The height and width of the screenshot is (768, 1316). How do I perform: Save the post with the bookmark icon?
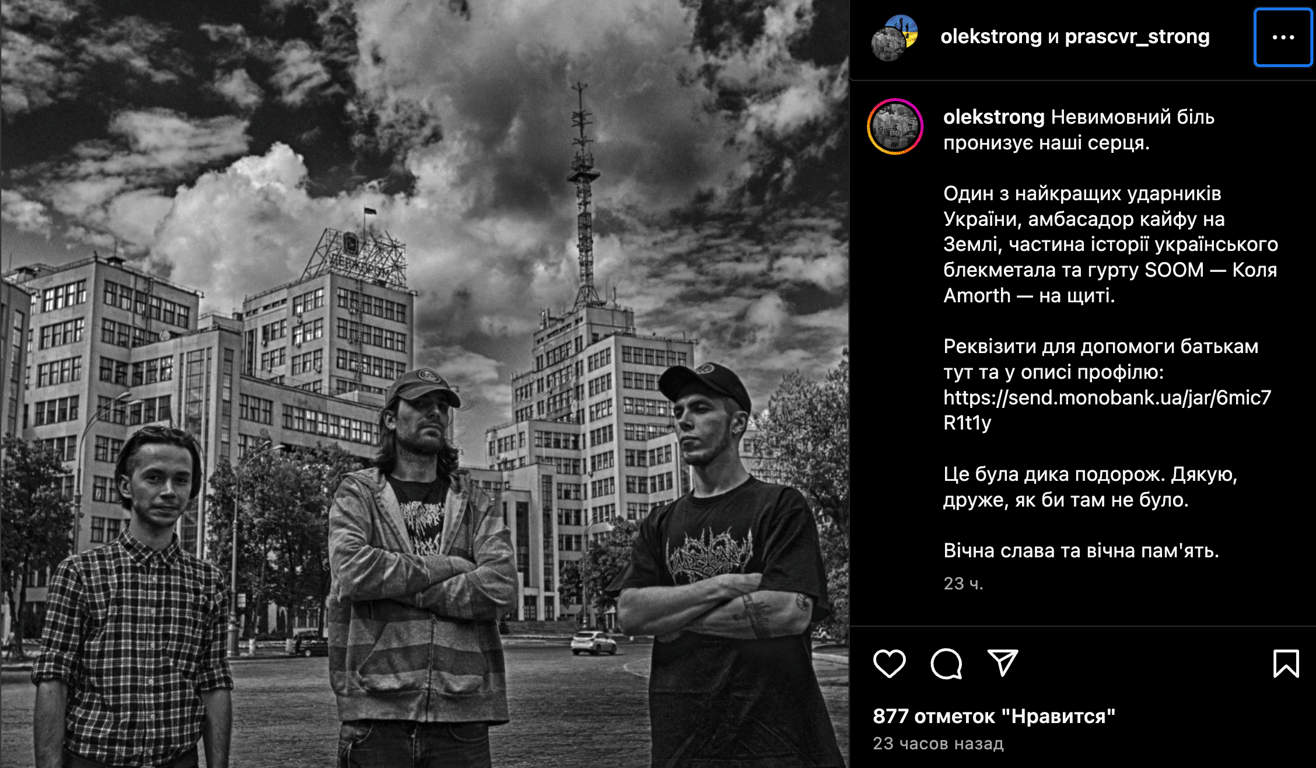tap(1285, 663)
